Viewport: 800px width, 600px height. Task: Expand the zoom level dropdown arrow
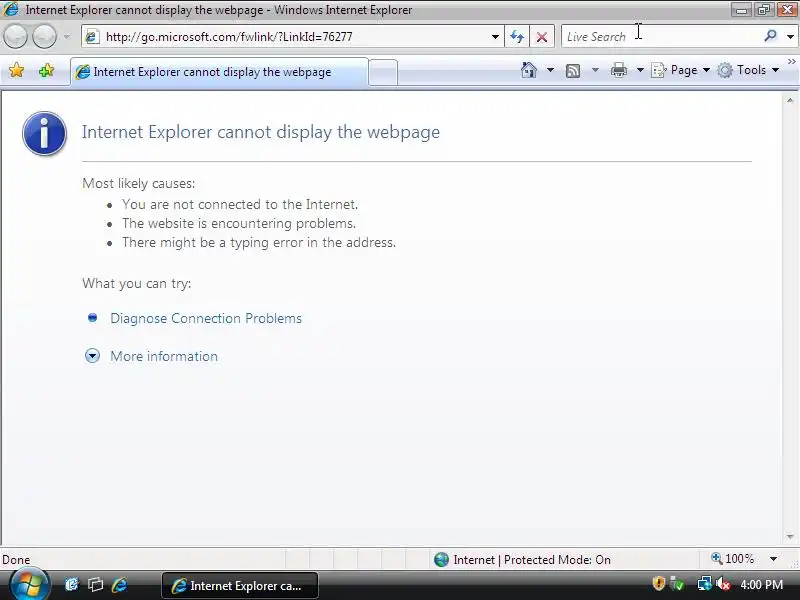tap(773, 559)
